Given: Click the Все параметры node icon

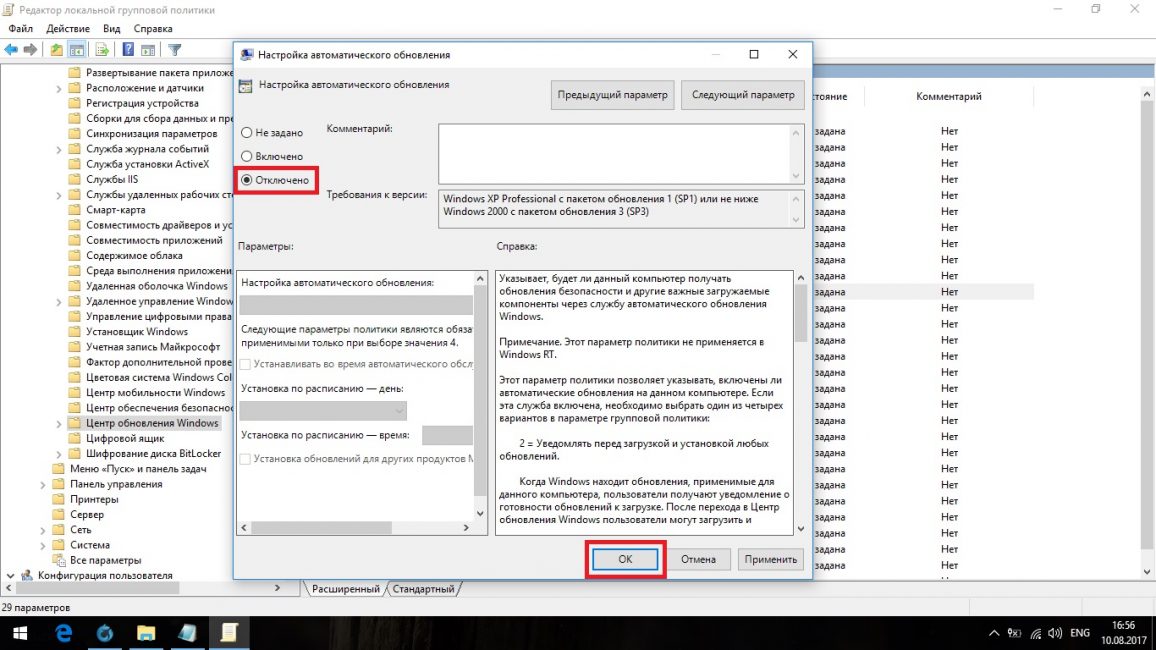Looking at the screenshot, I should click(x=59, y=560).
